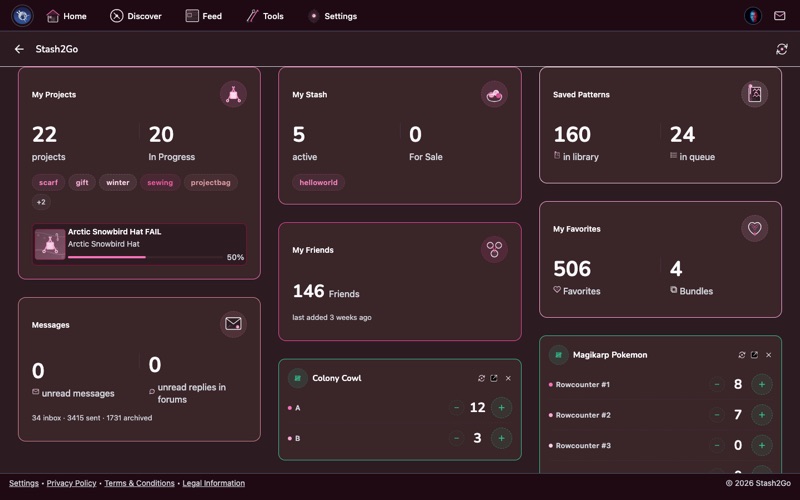This screenshot has width=800, height=500.
Task: Close the Magikarp Pokemon widget
Action: pyautogui.click(x=769, y=355)
